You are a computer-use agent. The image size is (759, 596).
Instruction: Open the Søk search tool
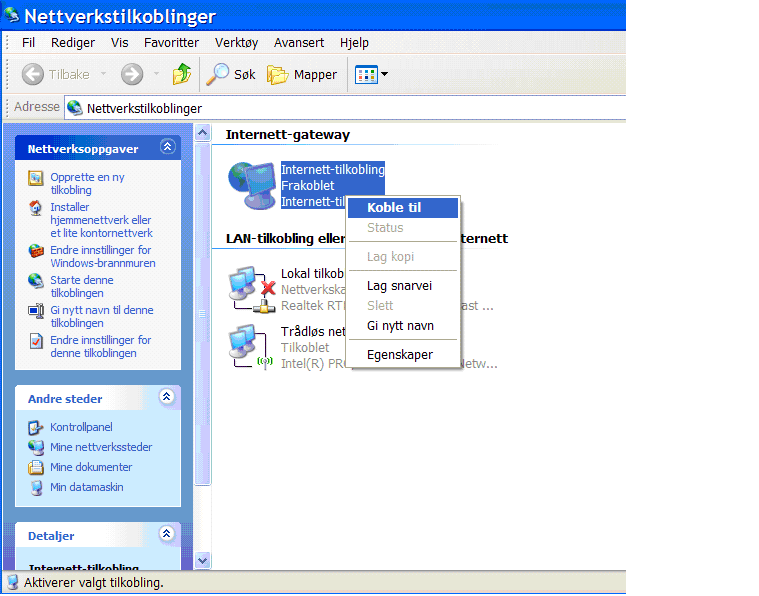[x=231, y=75]
